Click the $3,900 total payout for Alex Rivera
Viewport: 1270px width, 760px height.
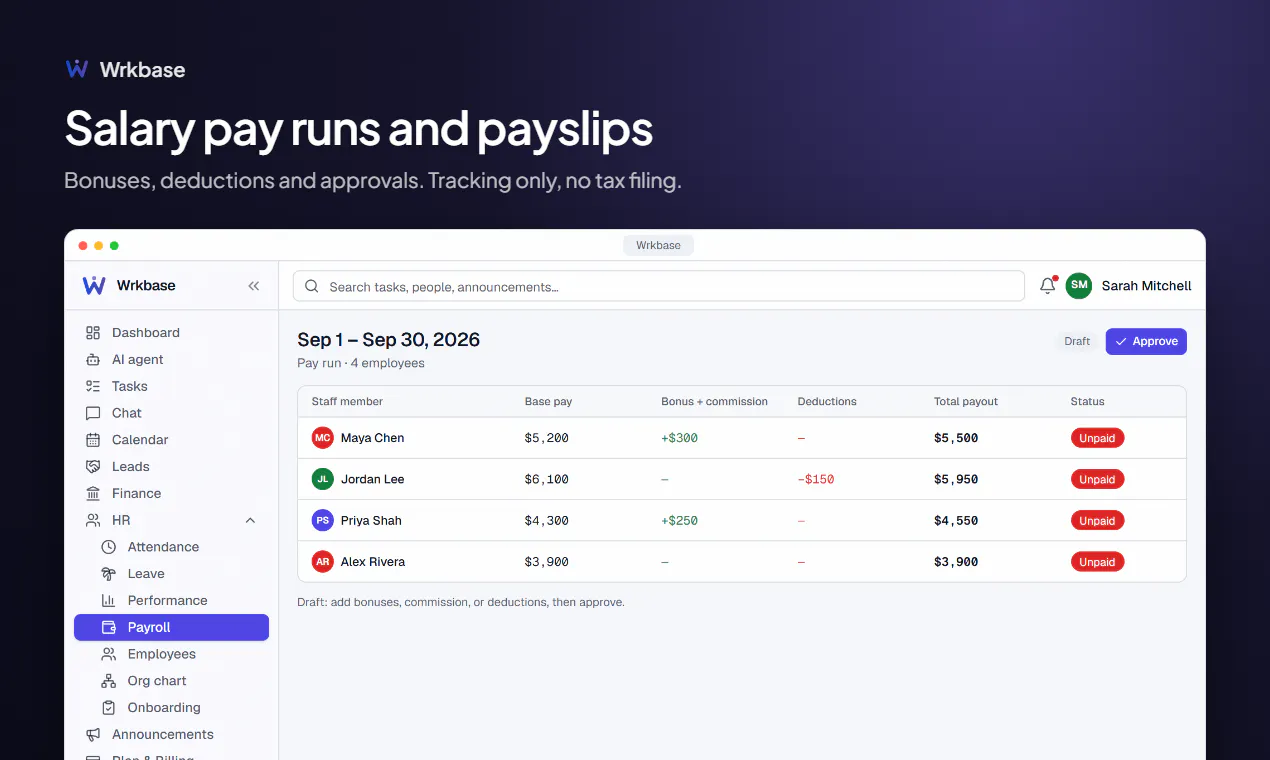[x=956, y=562]
